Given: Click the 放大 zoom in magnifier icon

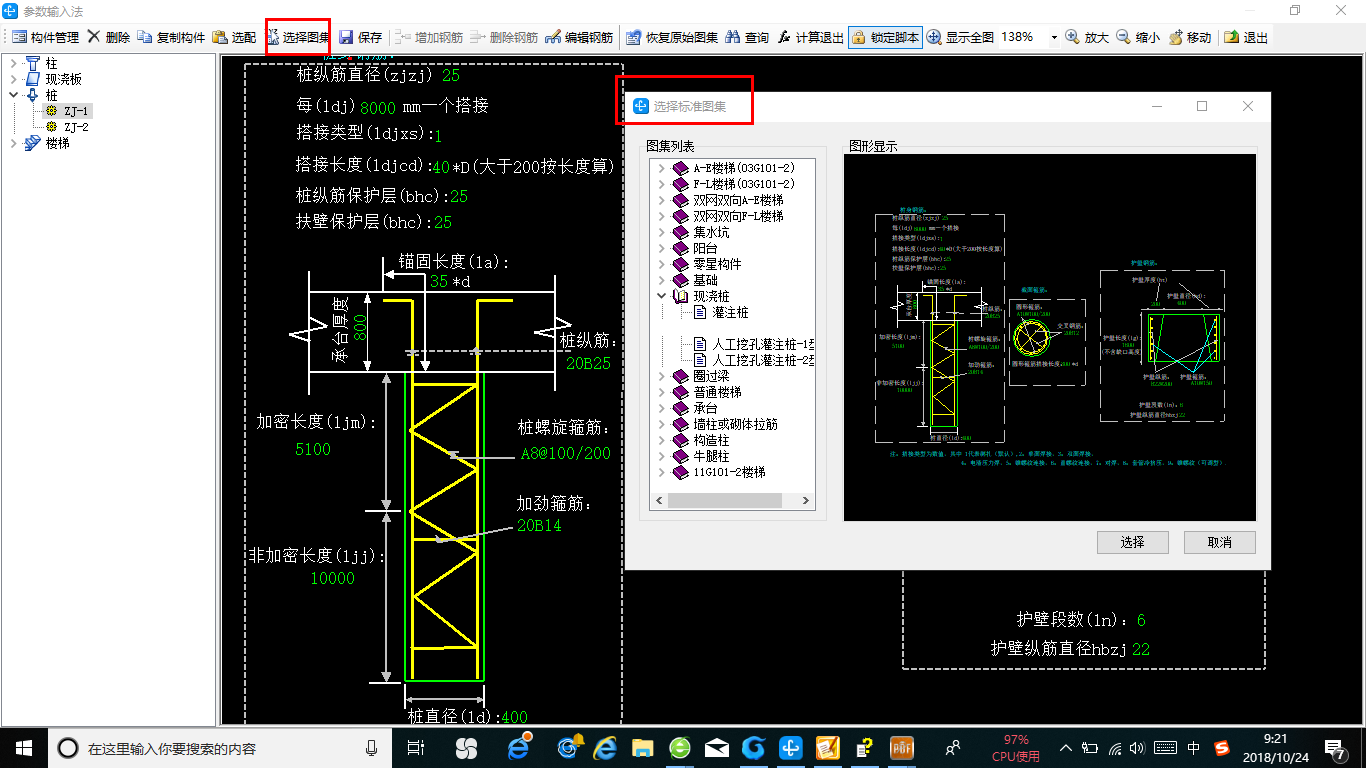Looking at the screenshot, I should point(1072,37).
